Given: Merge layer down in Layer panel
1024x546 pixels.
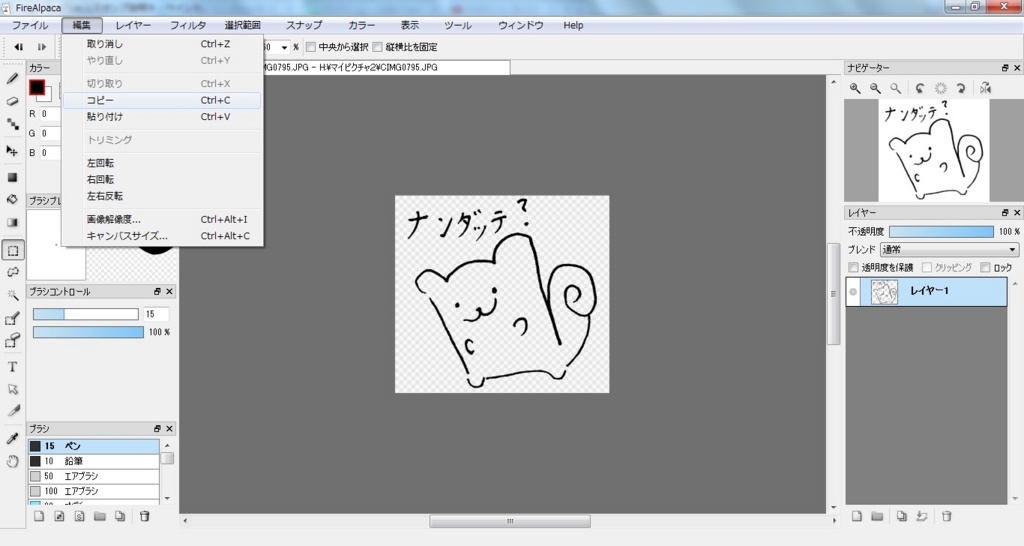Looking at the screenshot, I should point(921,516).
